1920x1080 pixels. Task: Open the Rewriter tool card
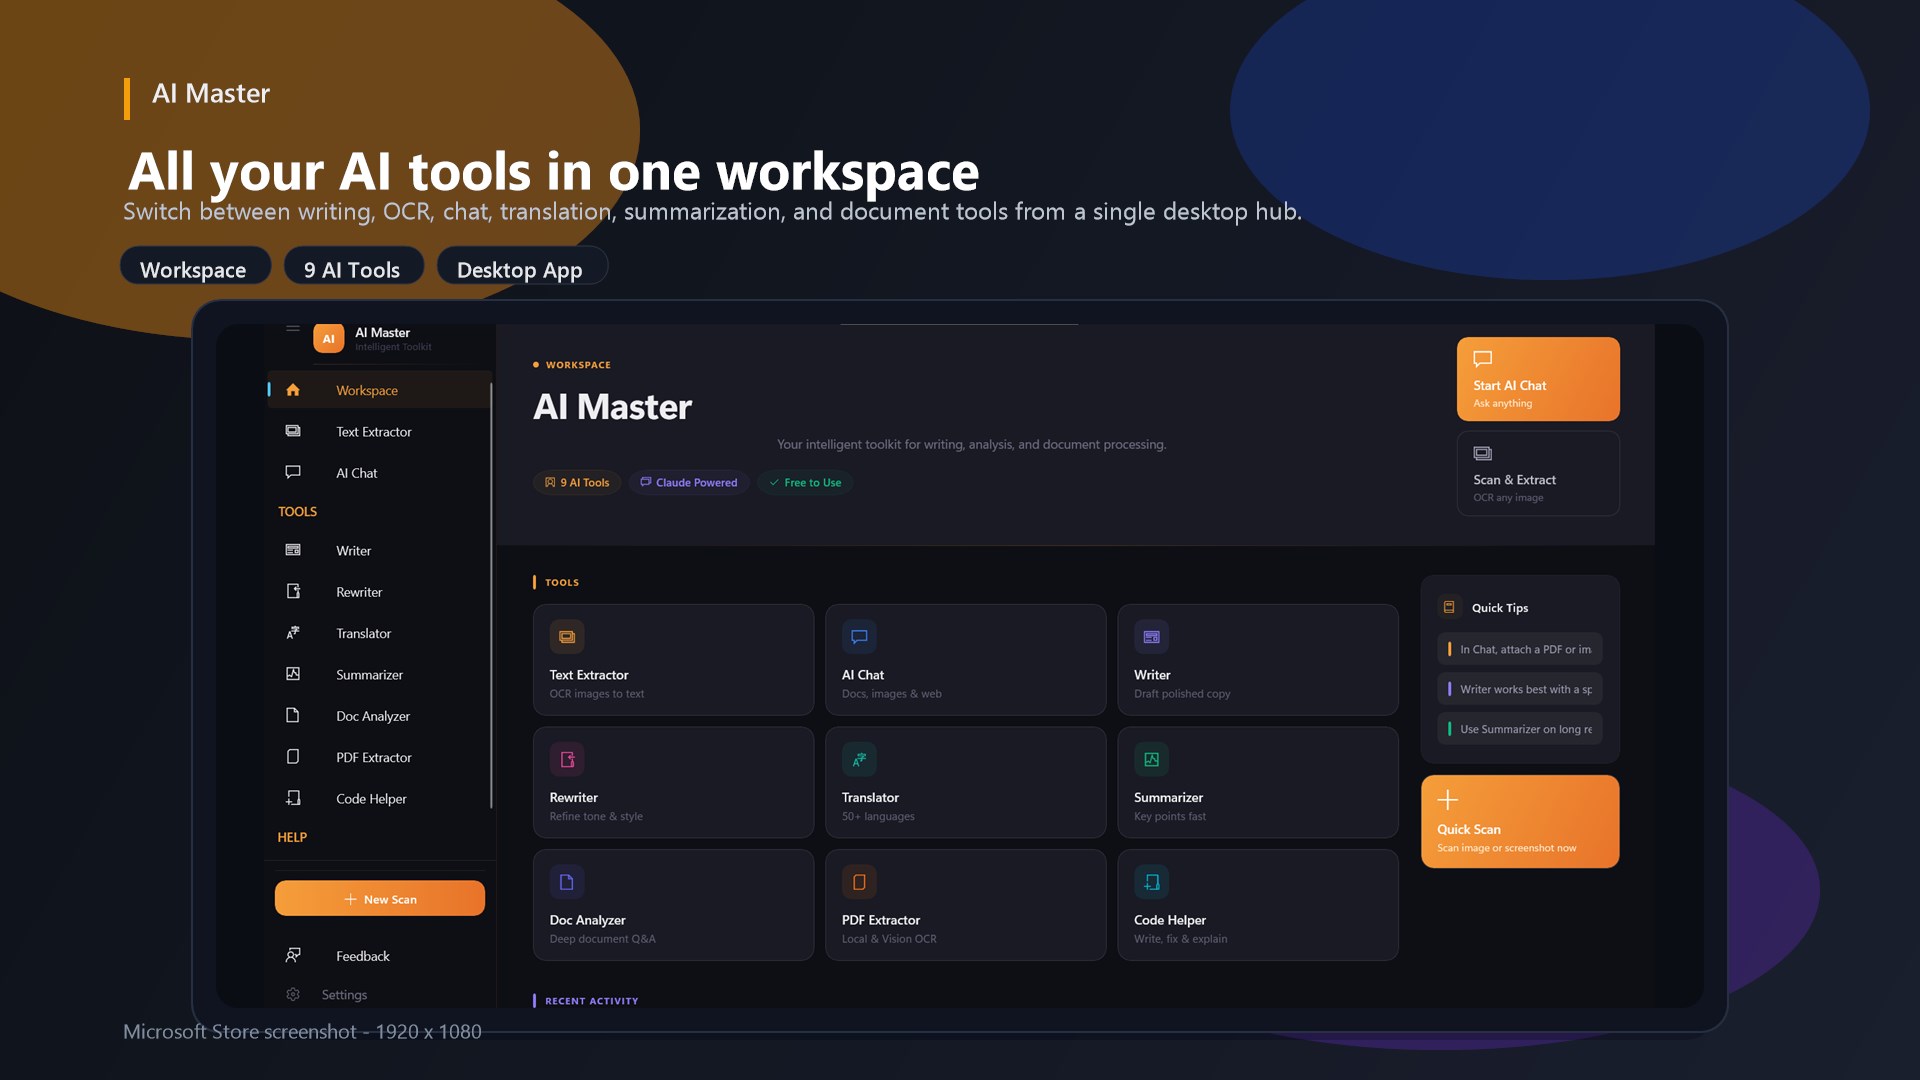[673, 782]
